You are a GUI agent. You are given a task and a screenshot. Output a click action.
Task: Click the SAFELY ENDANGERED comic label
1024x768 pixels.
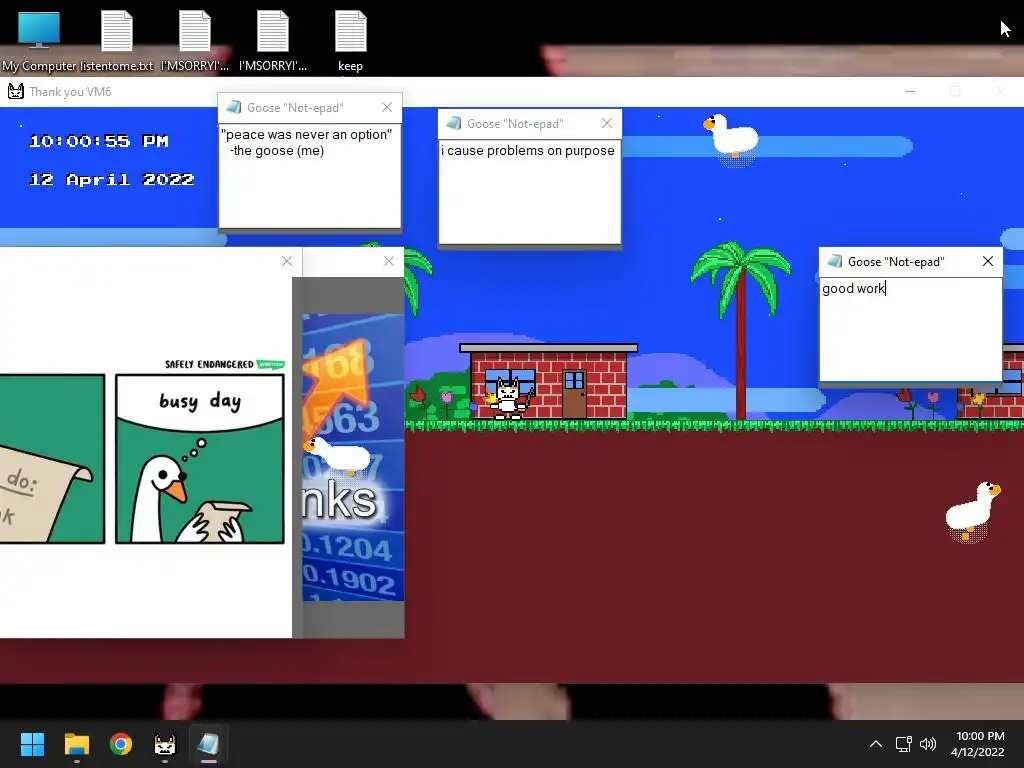[209, 364]
